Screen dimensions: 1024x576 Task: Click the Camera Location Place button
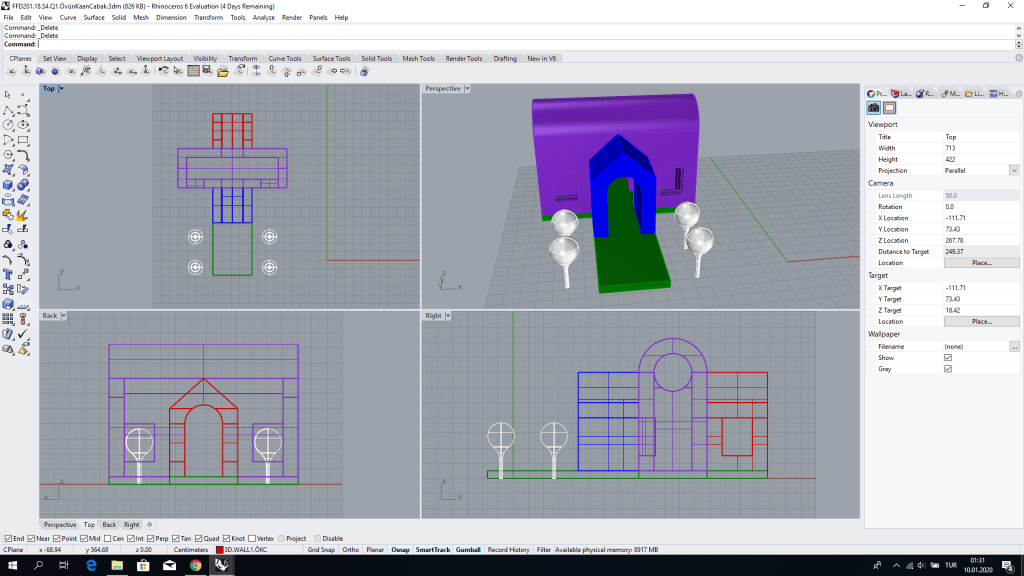pyautogui.click(x=981, y=263)
